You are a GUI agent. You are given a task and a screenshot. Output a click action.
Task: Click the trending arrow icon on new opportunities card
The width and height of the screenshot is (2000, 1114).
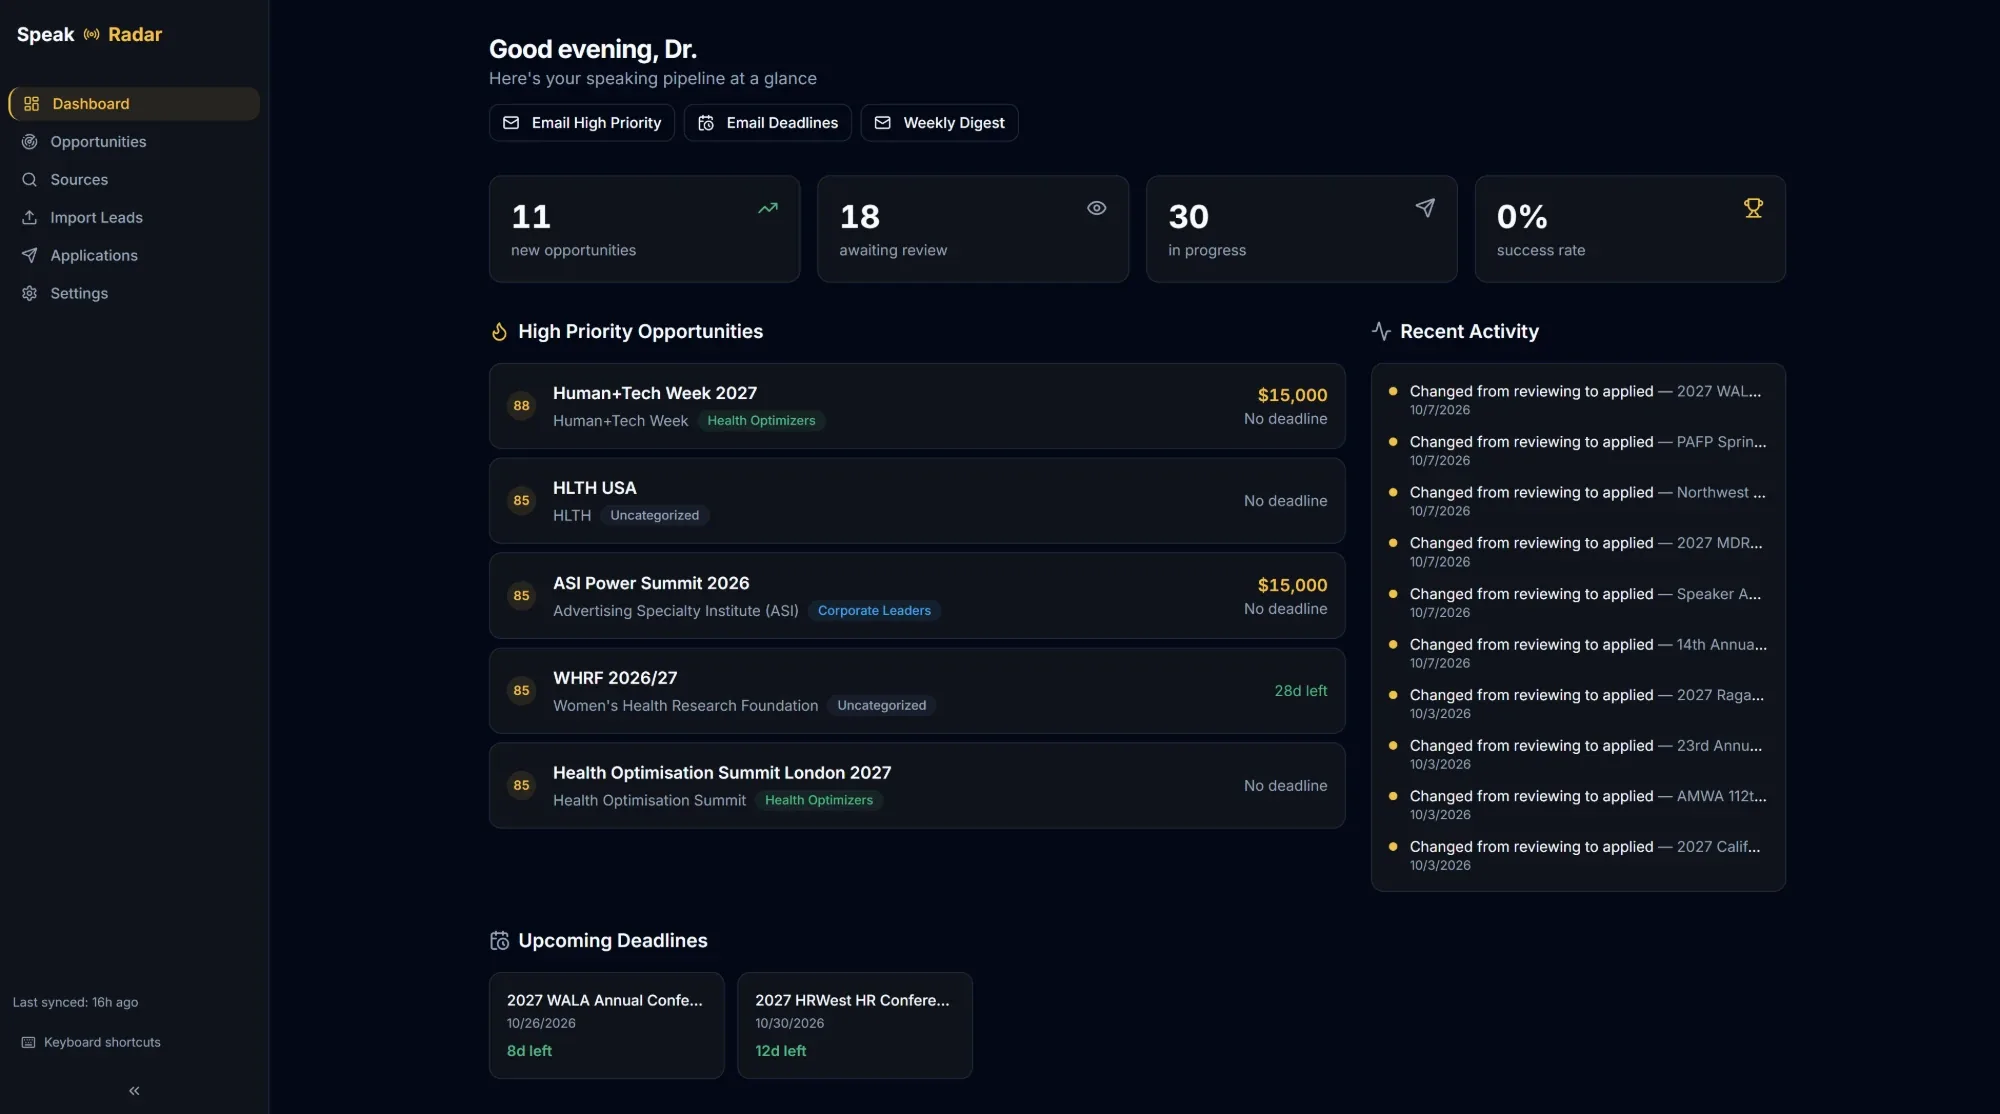pos(768,208)
